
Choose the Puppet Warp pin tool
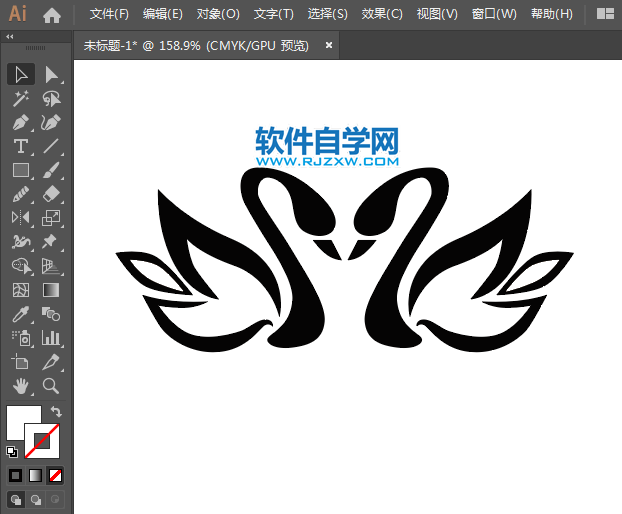tap(52, 242)
